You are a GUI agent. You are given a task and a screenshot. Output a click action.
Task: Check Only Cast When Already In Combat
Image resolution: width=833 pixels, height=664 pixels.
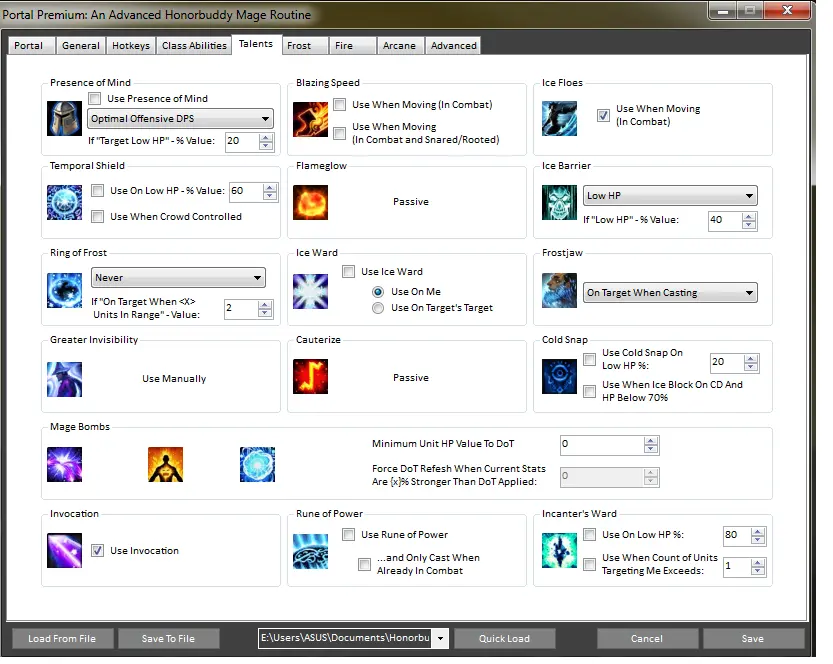(364, 564)
